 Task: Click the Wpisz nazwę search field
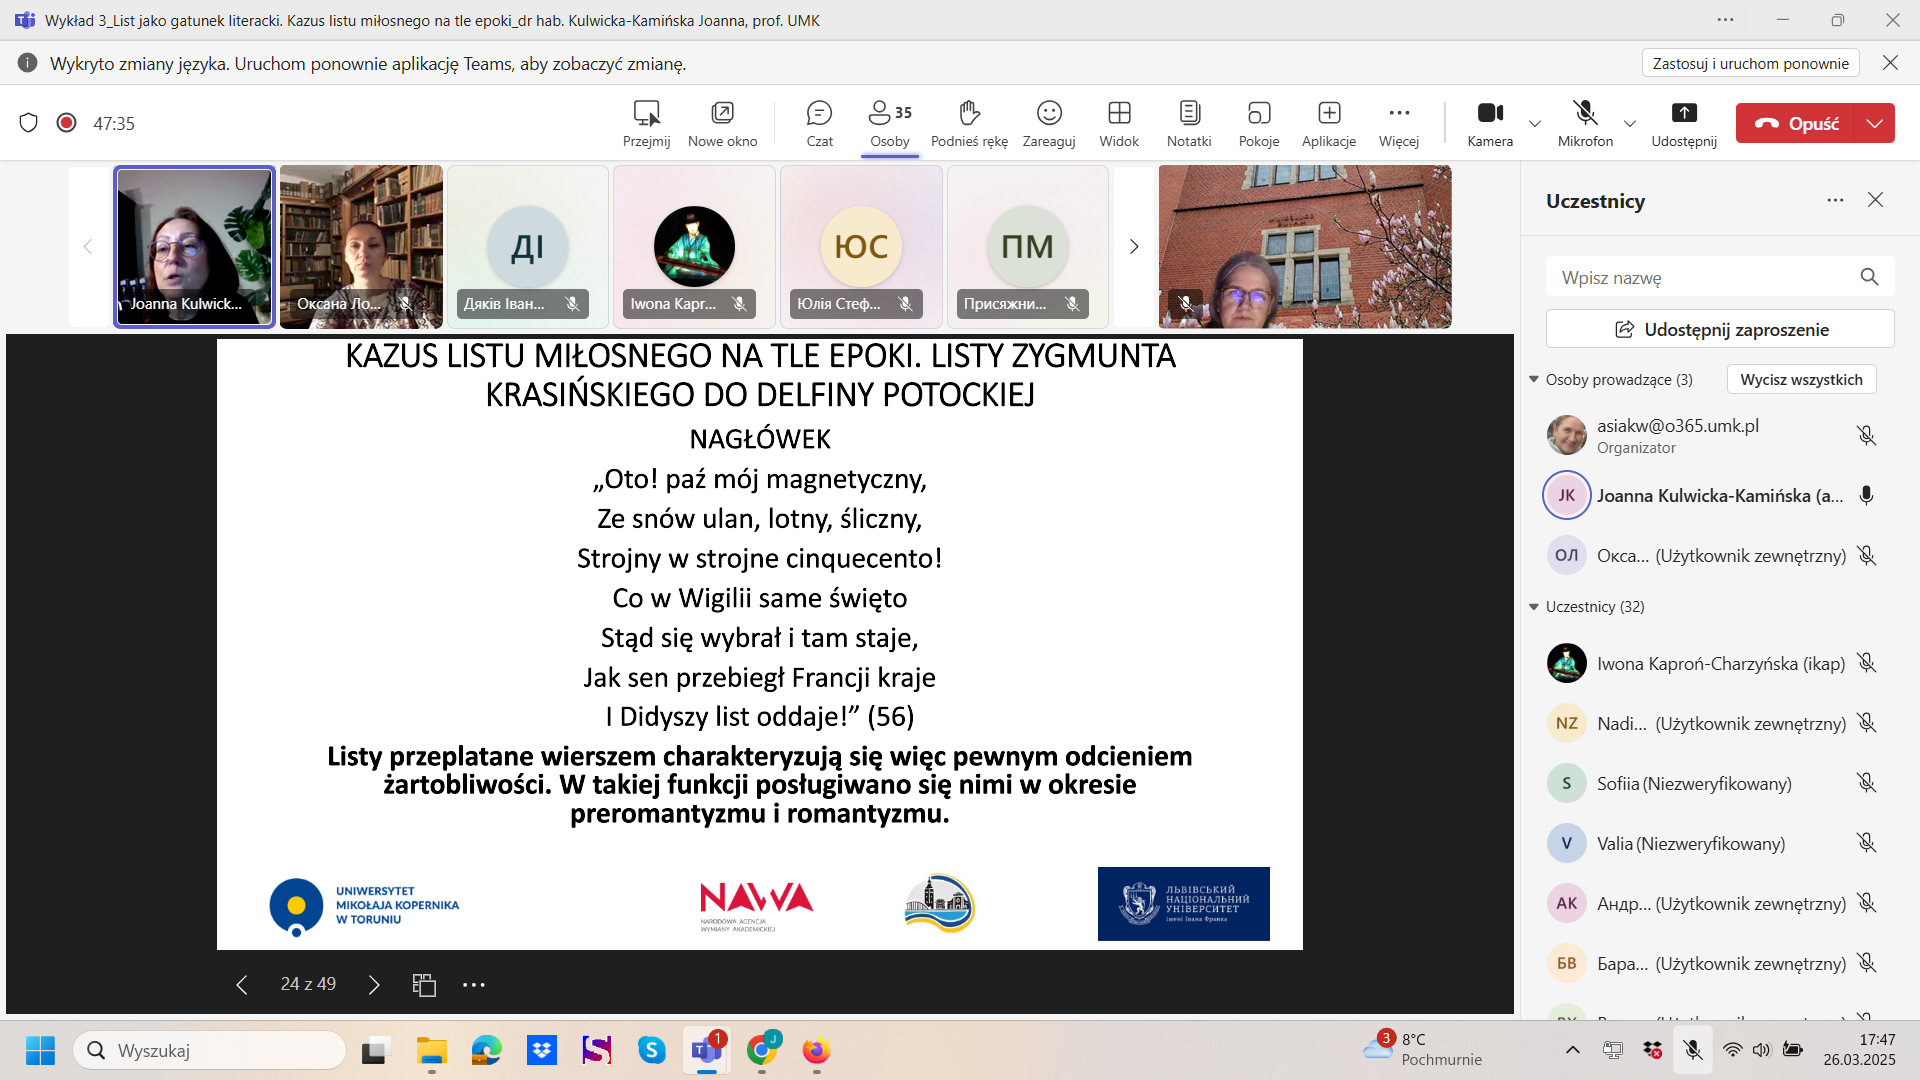click(1700, 278)
